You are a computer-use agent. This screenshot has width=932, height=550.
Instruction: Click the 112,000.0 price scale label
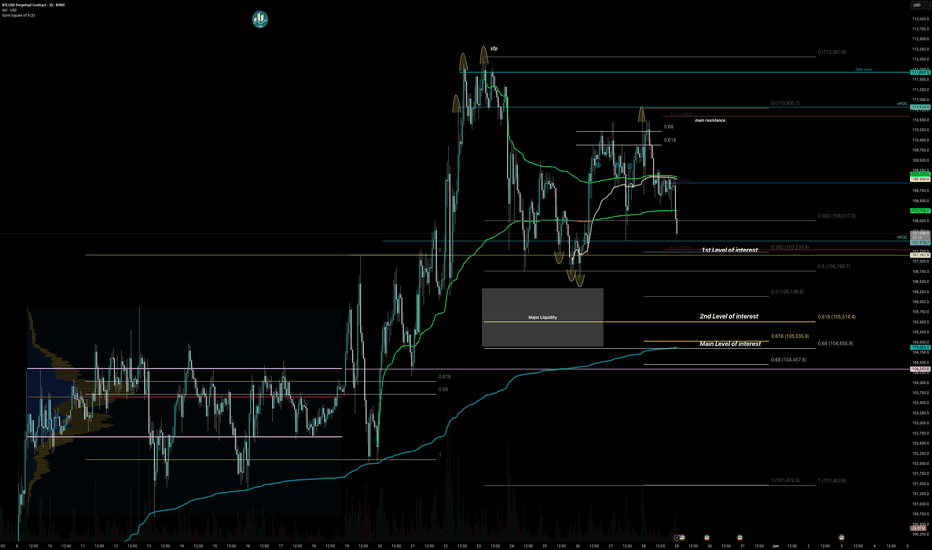click(921, 59)
